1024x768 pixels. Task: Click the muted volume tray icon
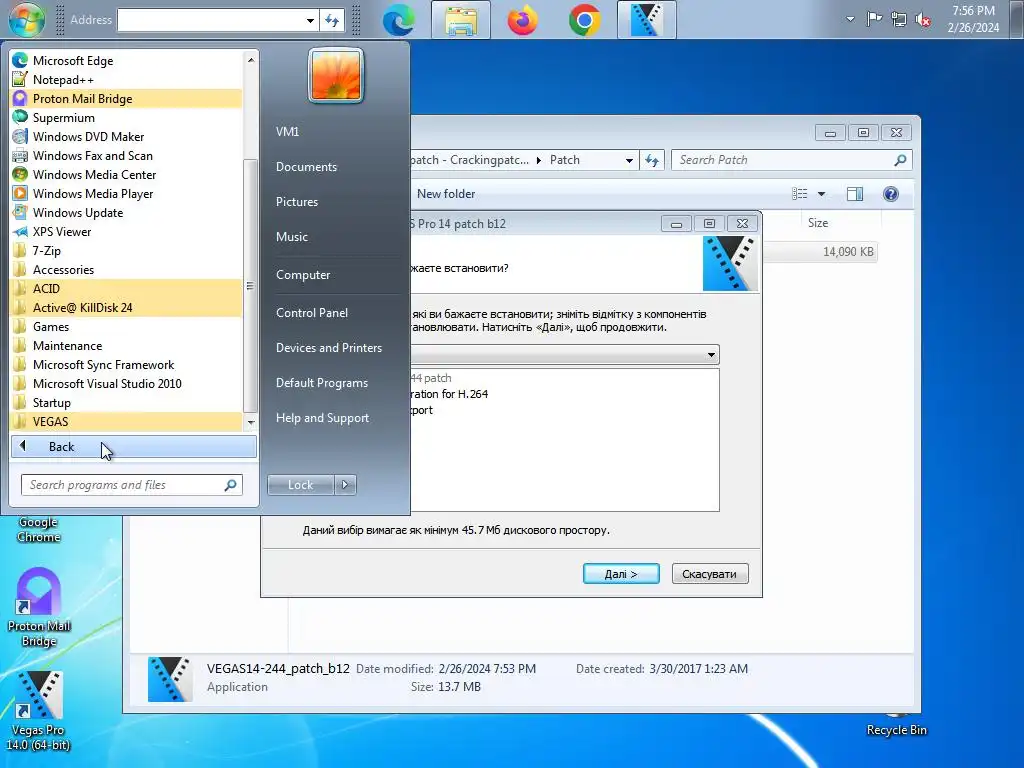(x=923, y=20)
